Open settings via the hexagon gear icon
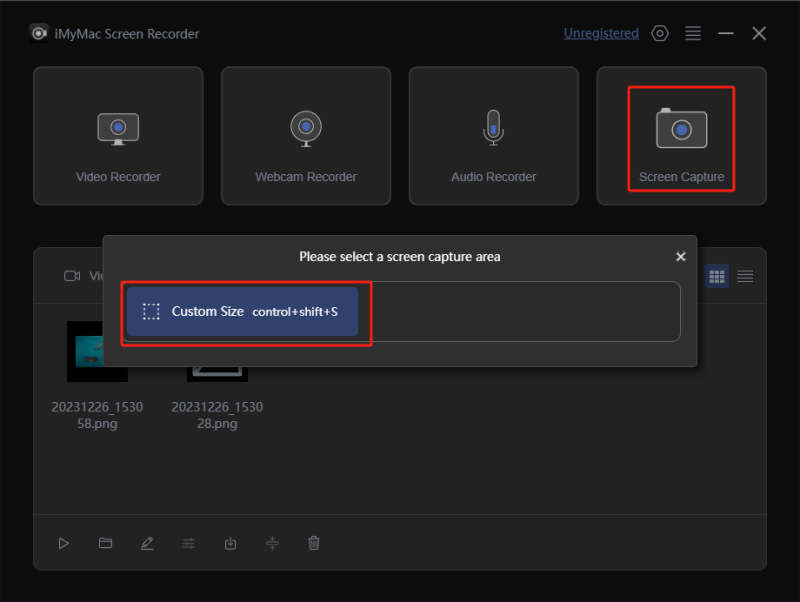 660,34
